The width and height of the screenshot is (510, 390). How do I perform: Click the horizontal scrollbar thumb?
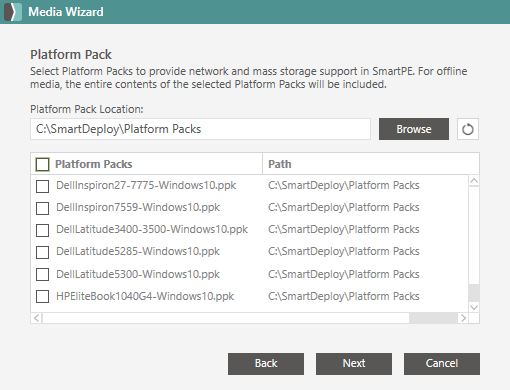pos(433,318)
